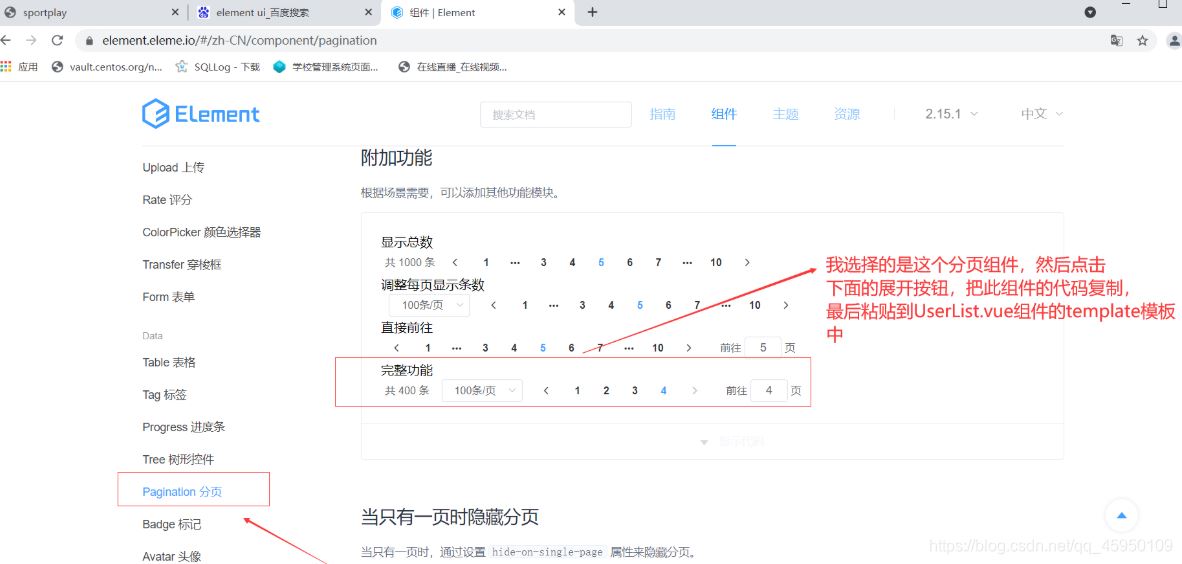Open online live video bookmark

(453, 66)
